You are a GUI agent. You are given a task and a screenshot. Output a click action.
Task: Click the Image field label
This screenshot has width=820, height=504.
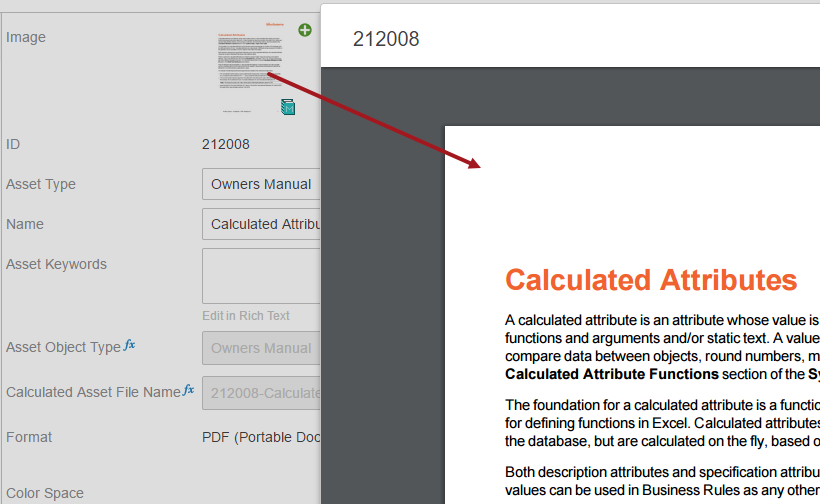26,37
